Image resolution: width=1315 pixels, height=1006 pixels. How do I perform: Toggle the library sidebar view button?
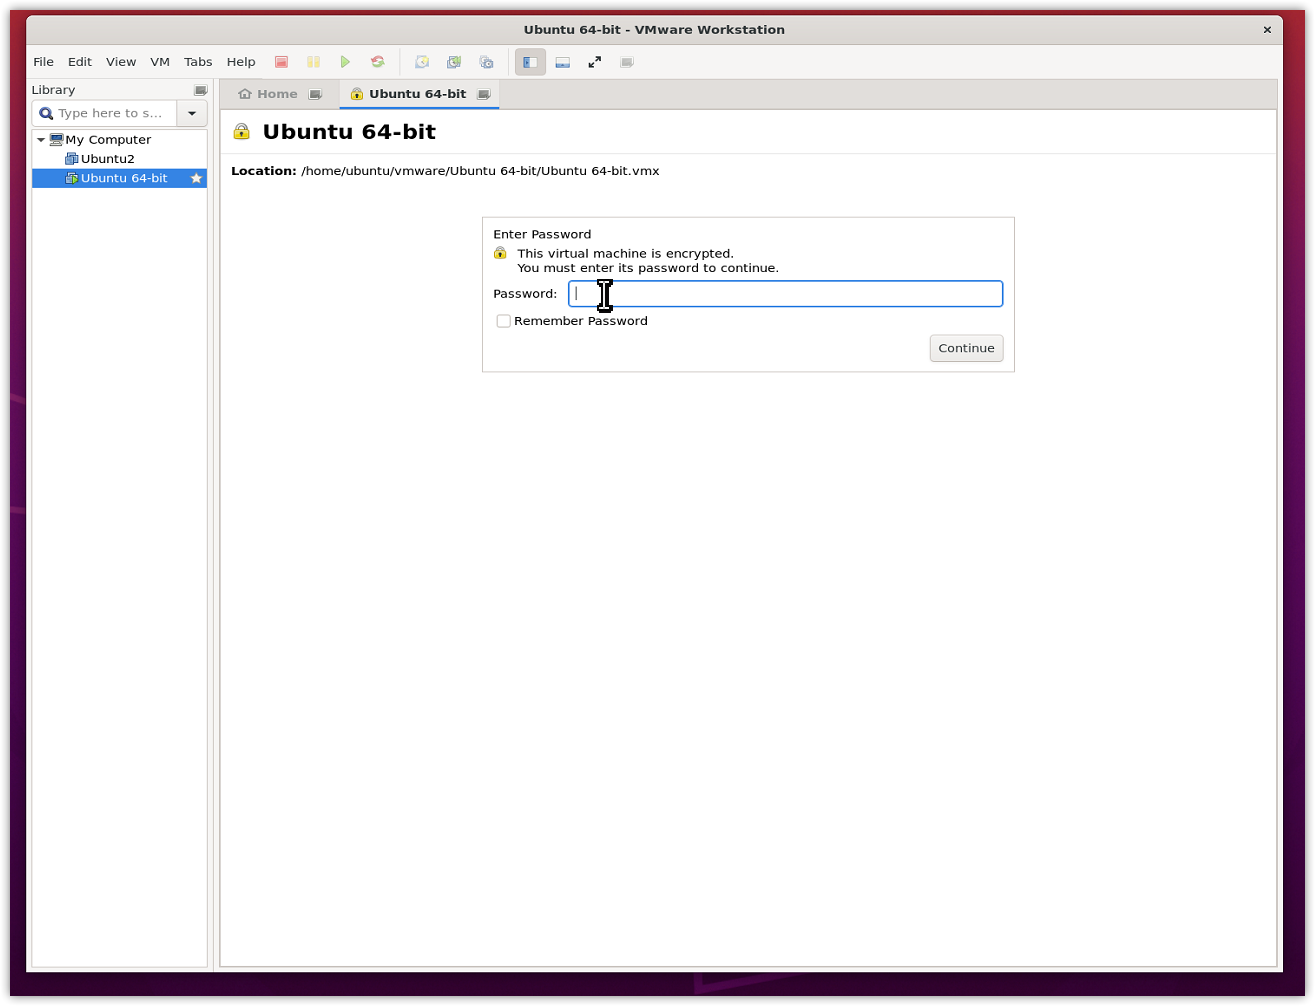point(530,62)
